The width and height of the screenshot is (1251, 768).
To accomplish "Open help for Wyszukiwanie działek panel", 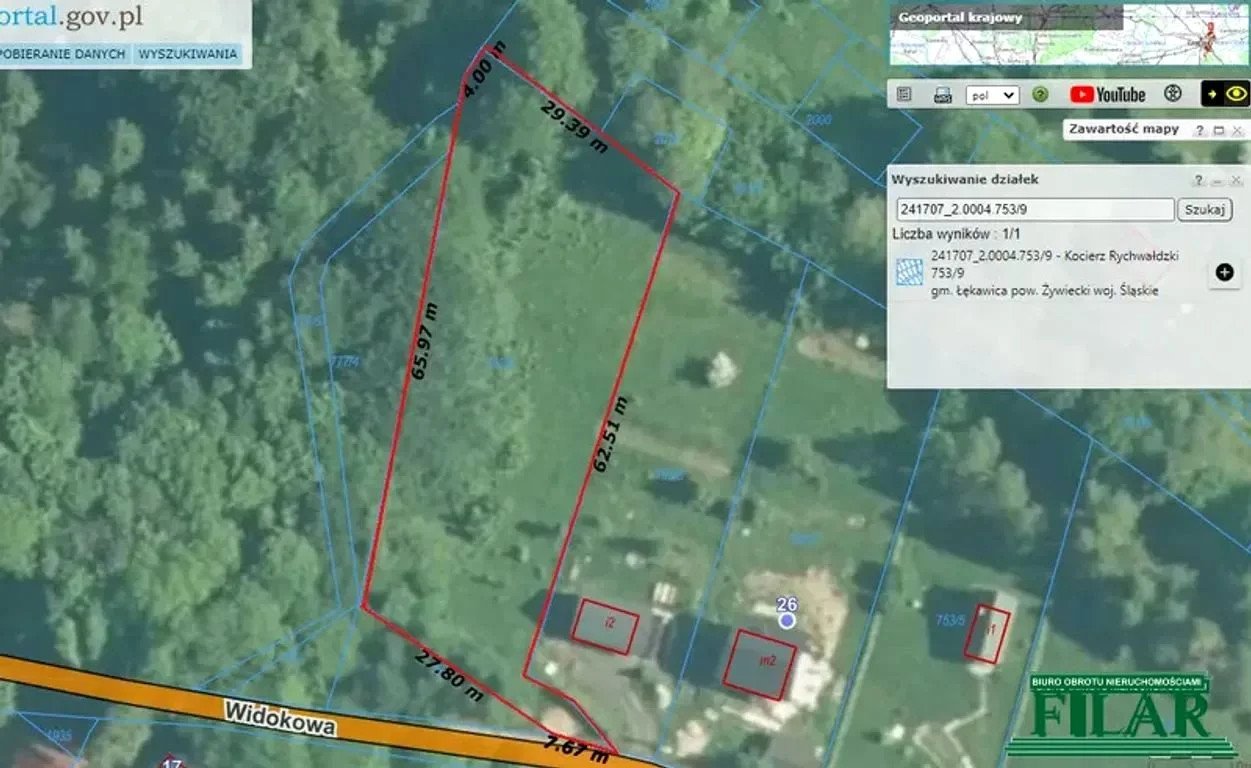I will click(1198, 180).
